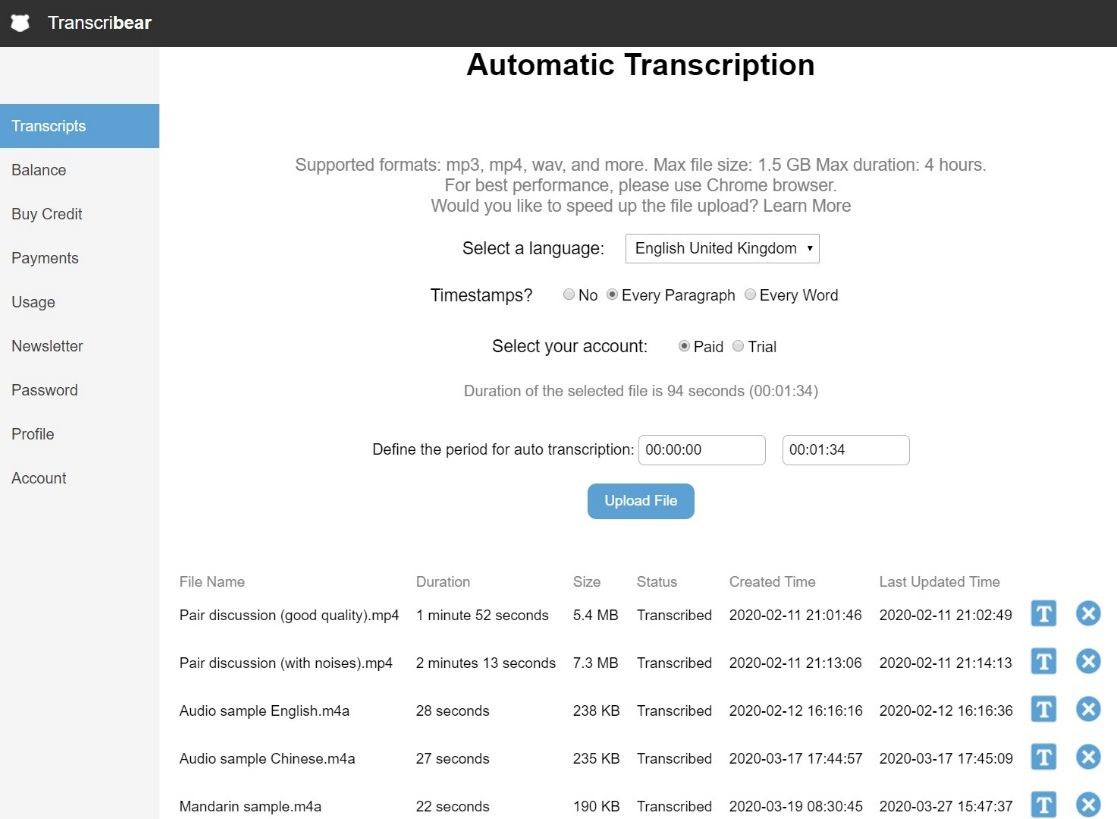
Task: Click the Transcribear bear logo icon
Action: 20,23
